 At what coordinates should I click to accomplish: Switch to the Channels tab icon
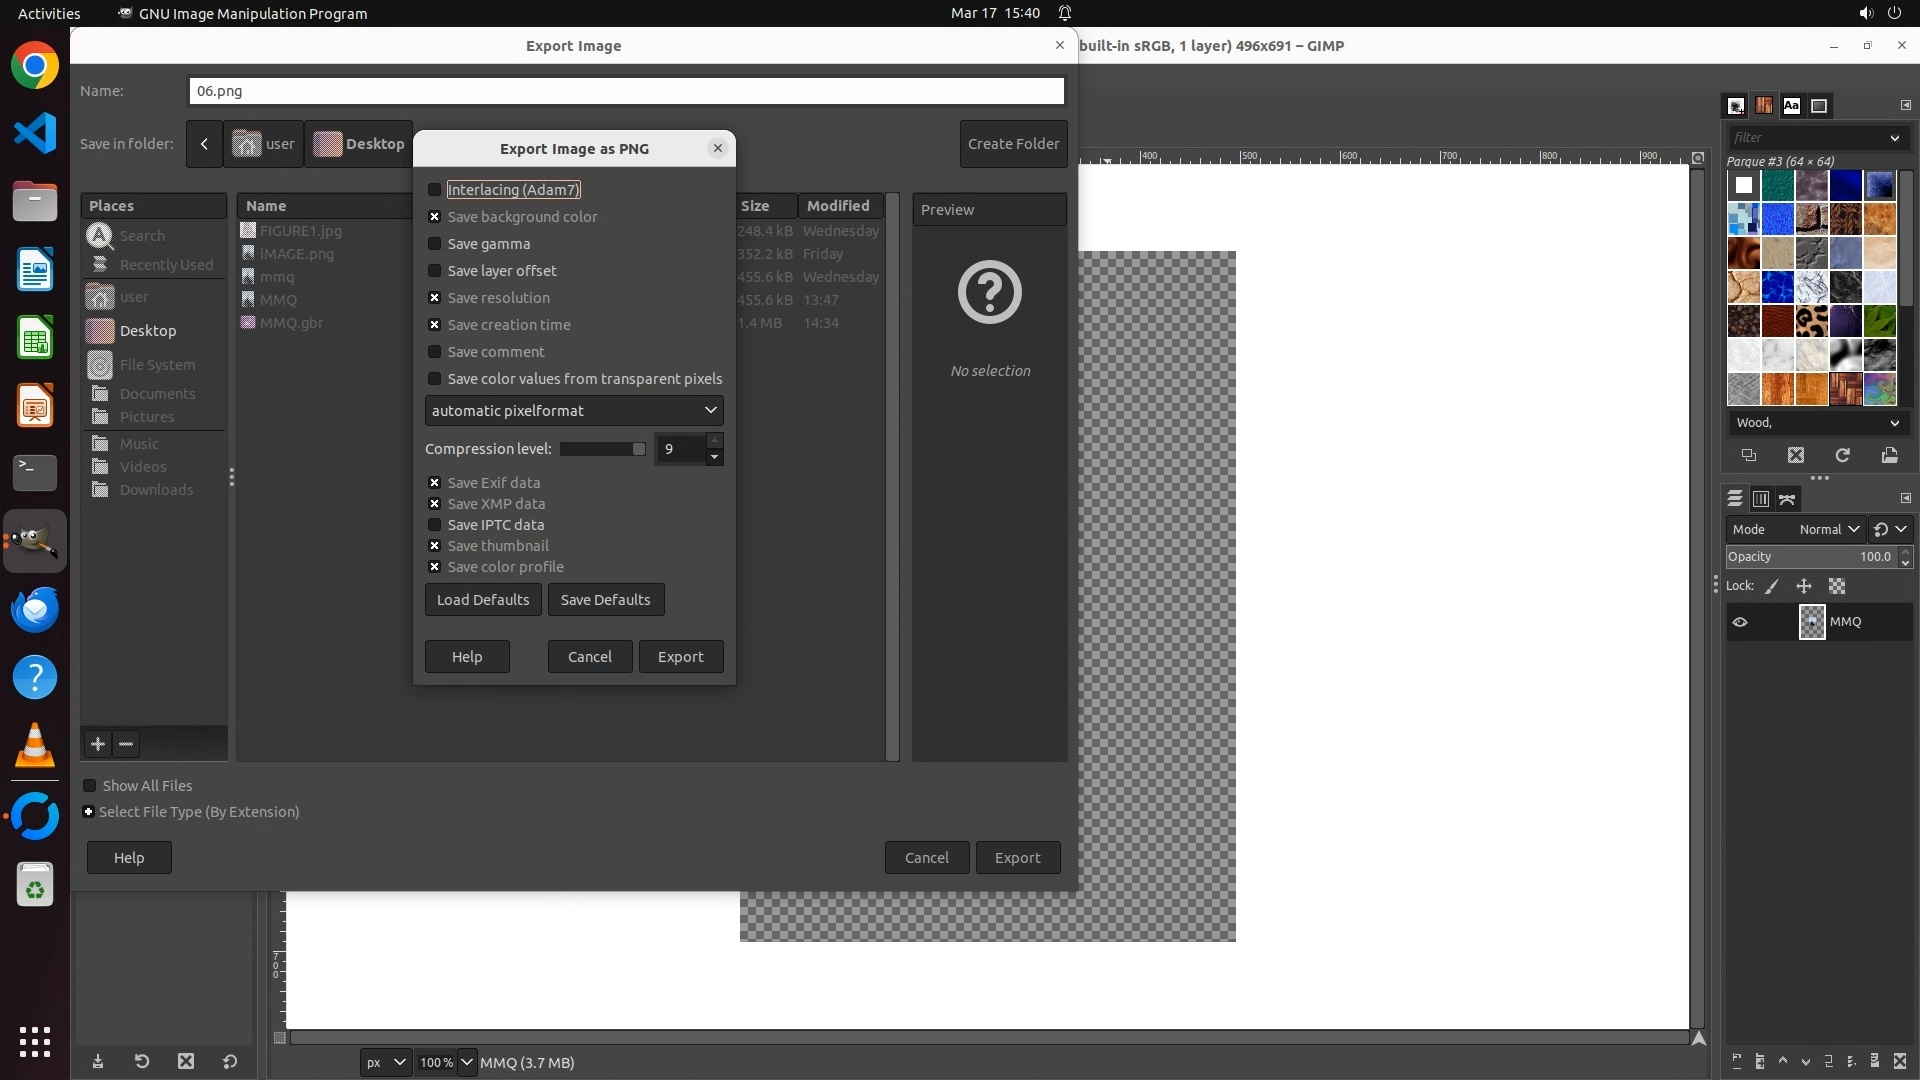(1760, 498)
